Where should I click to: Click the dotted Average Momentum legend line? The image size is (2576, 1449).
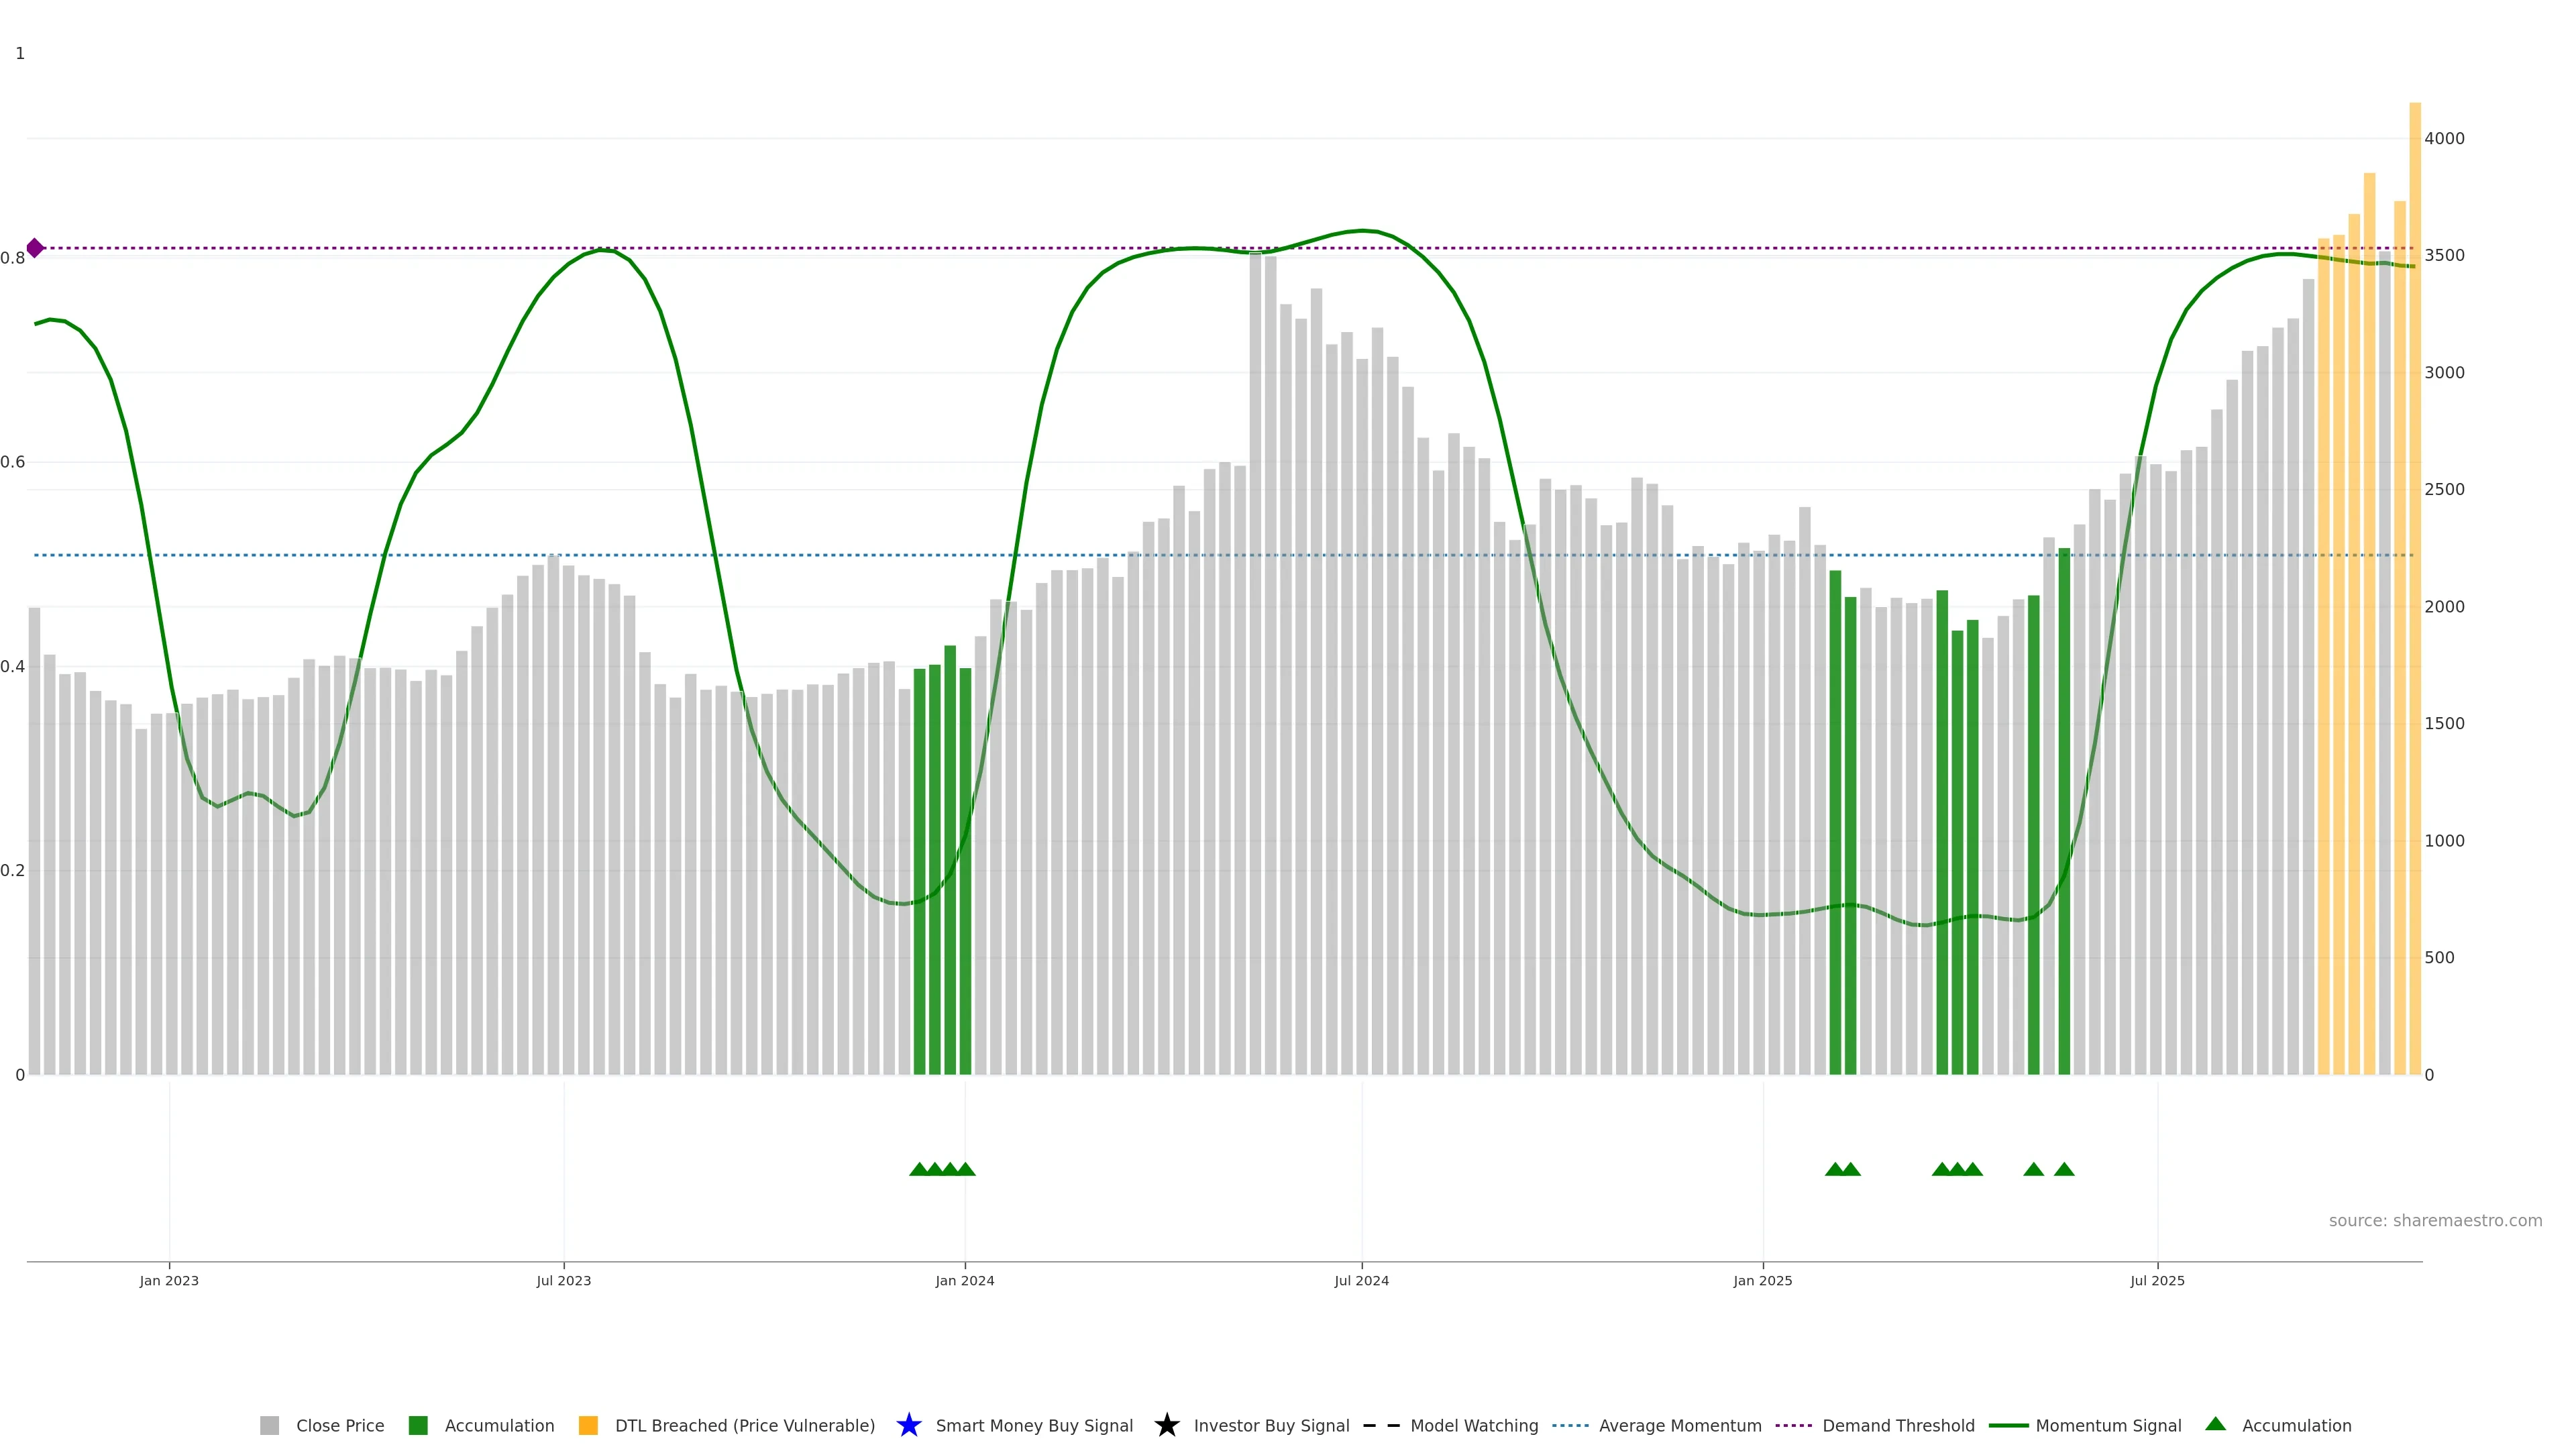click(x=1570, y=1425)
